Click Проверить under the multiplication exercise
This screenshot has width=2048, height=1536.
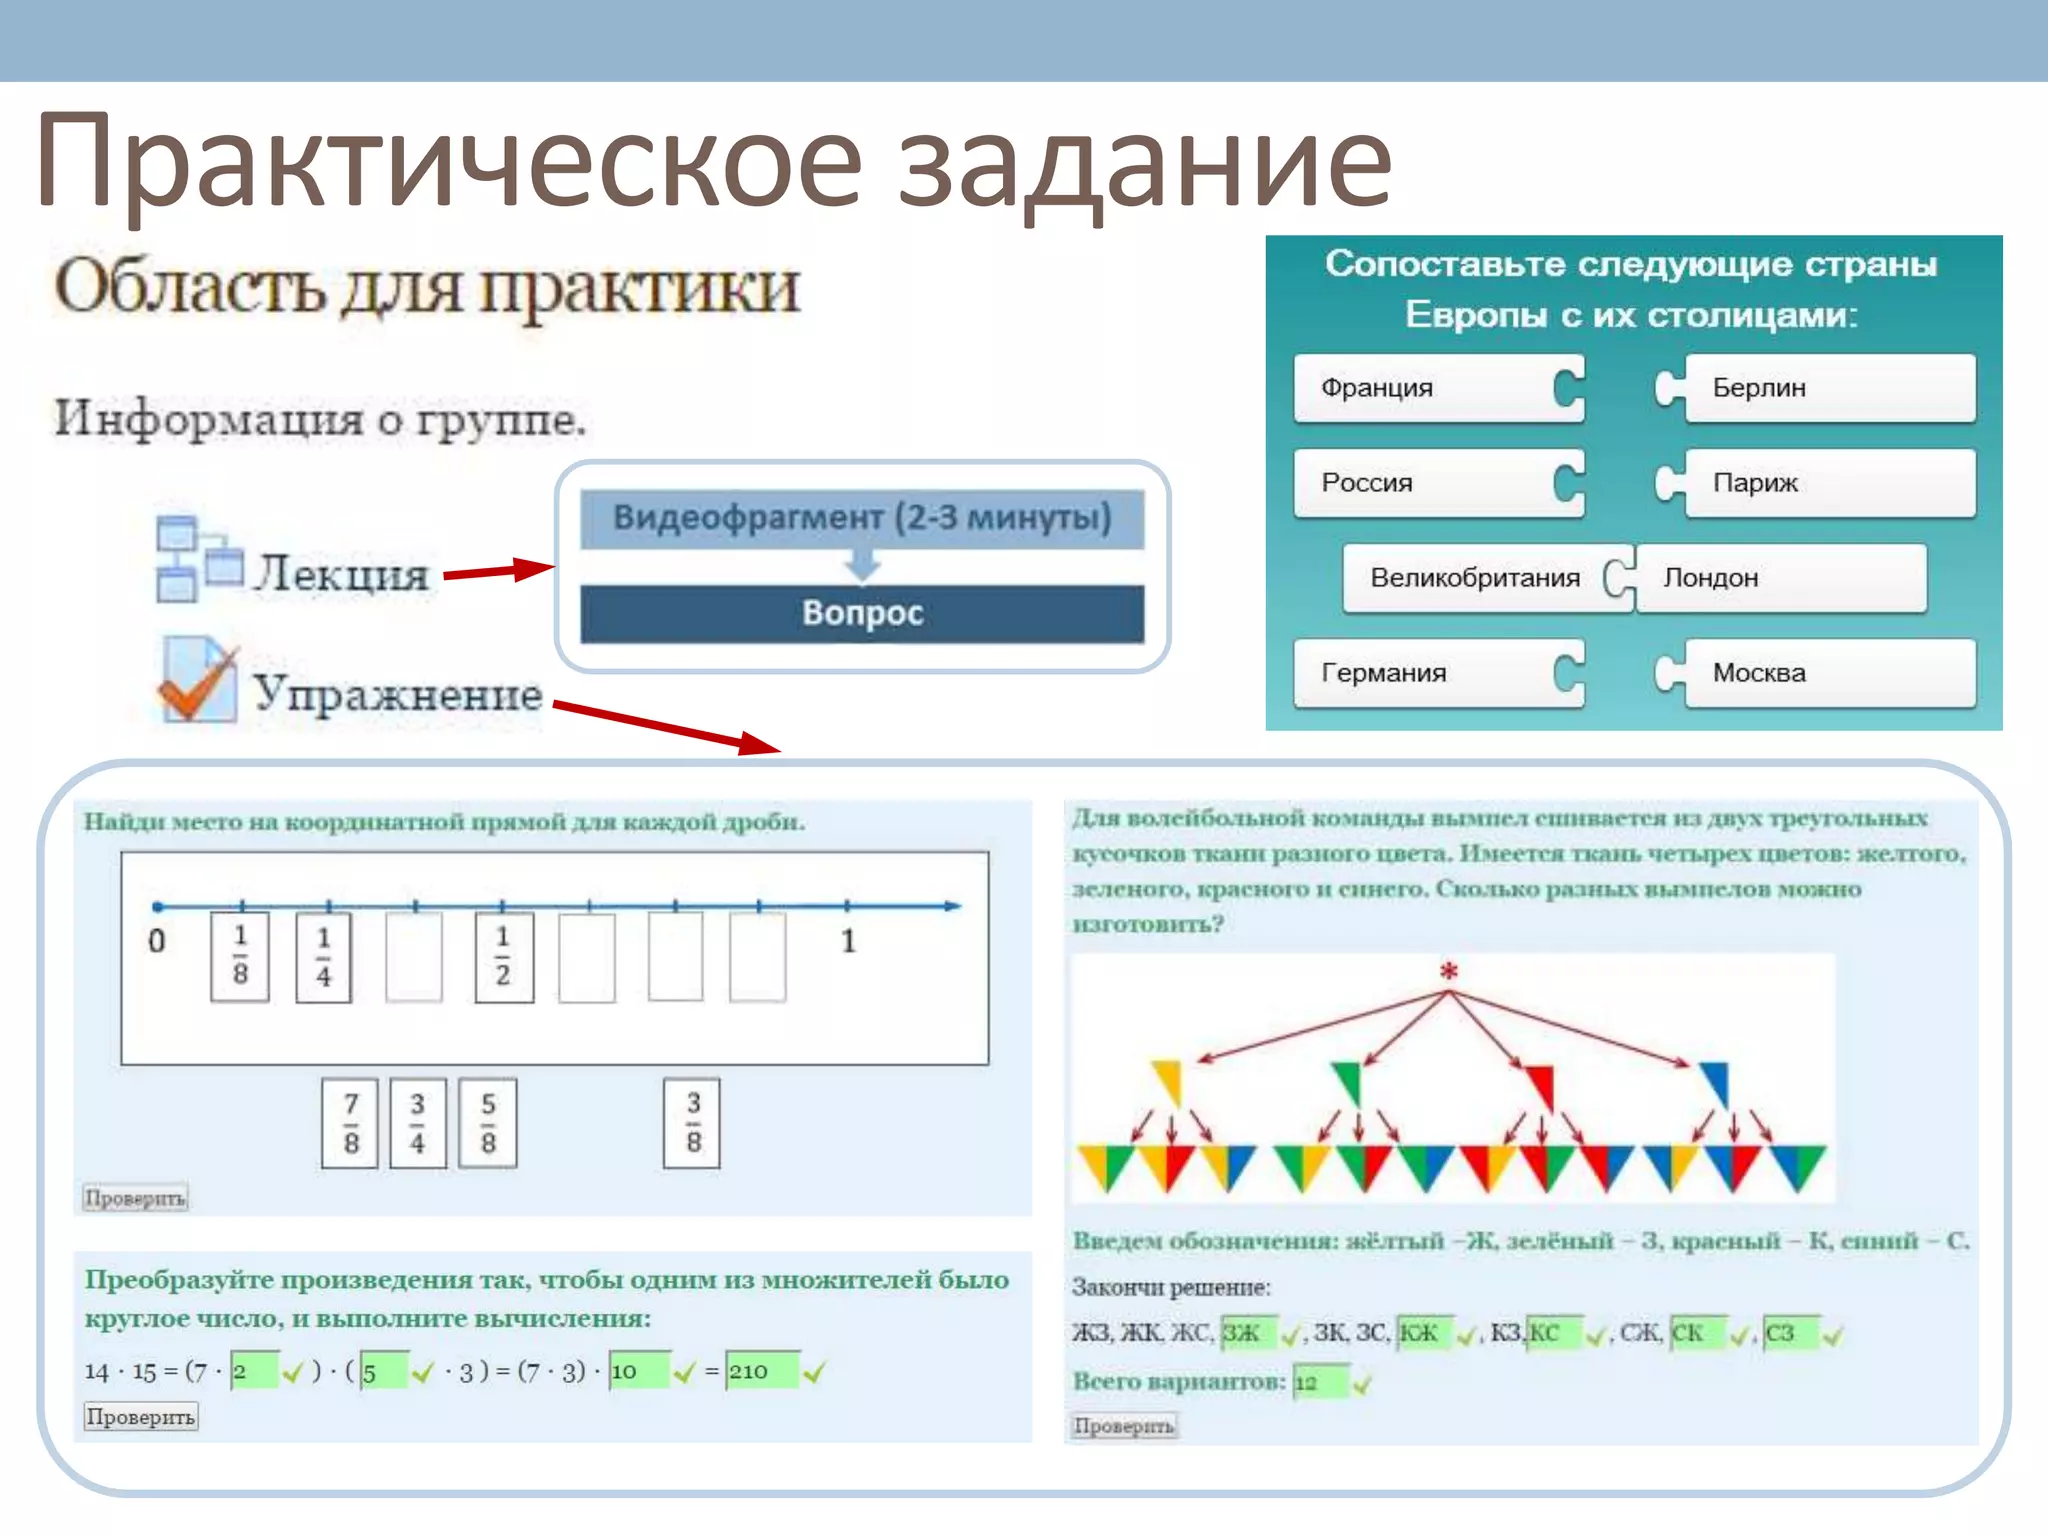click(140, 1416)
